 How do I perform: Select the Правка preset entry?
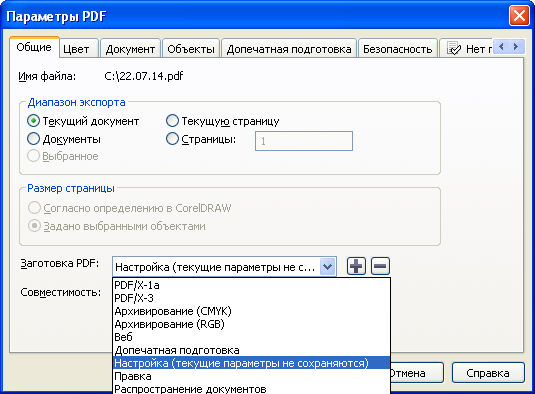point(251,376)
